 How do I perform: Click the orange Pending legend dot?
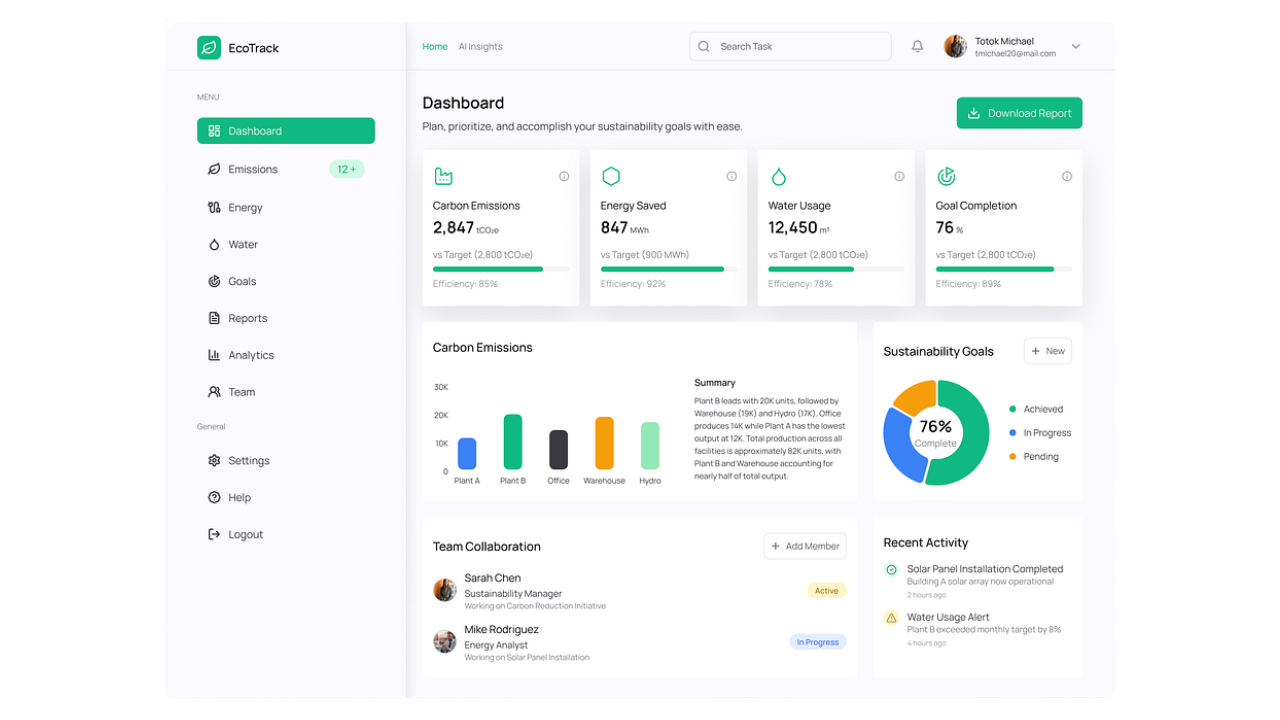click(1013, 457)
